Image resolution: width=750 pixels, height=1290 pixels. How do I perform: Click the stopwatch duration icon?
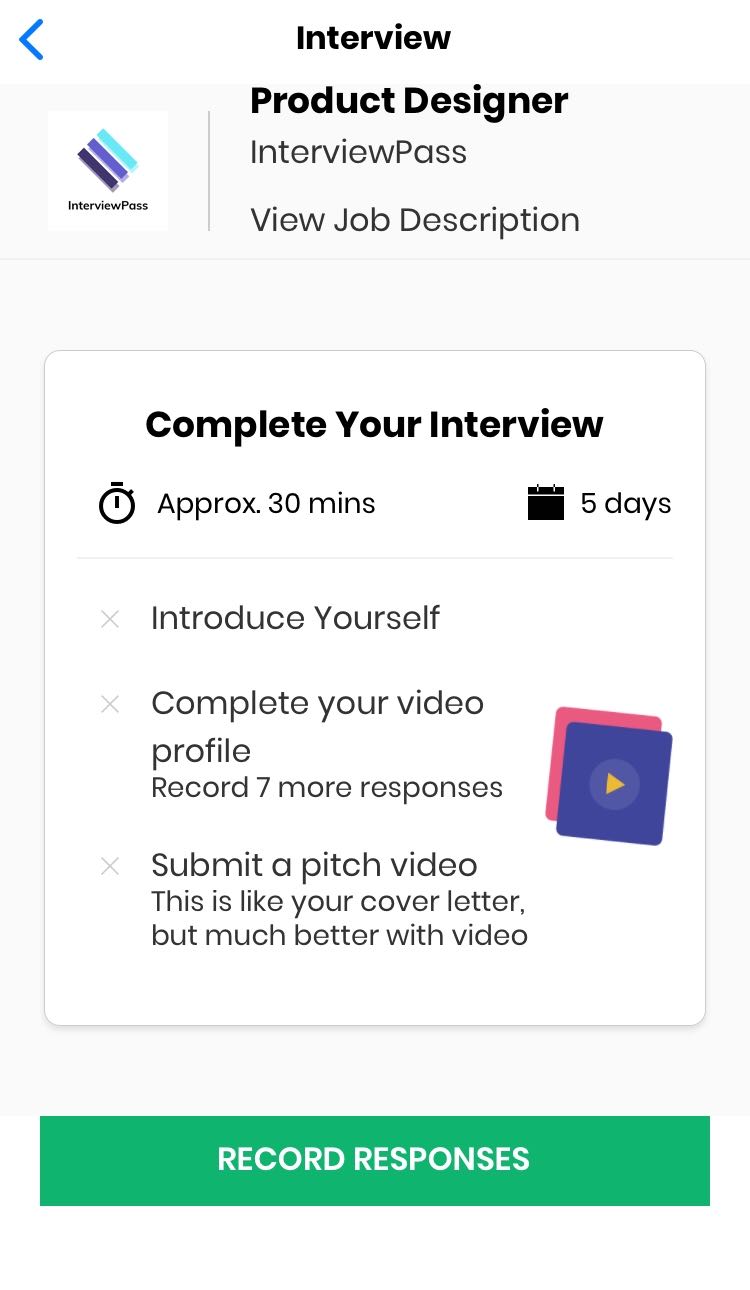click(117, 503)
